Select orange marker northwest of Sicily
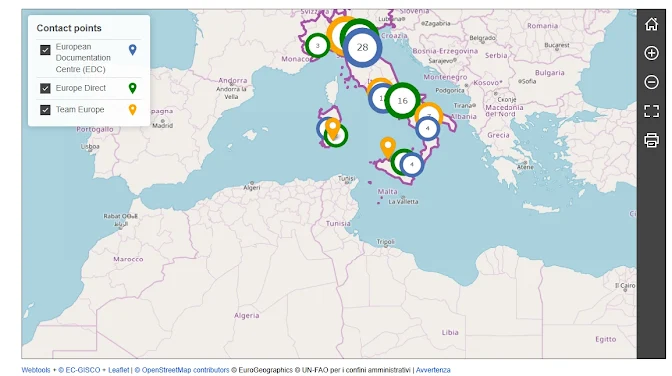Viewport: 672px width, 376px height. (388, 148)
